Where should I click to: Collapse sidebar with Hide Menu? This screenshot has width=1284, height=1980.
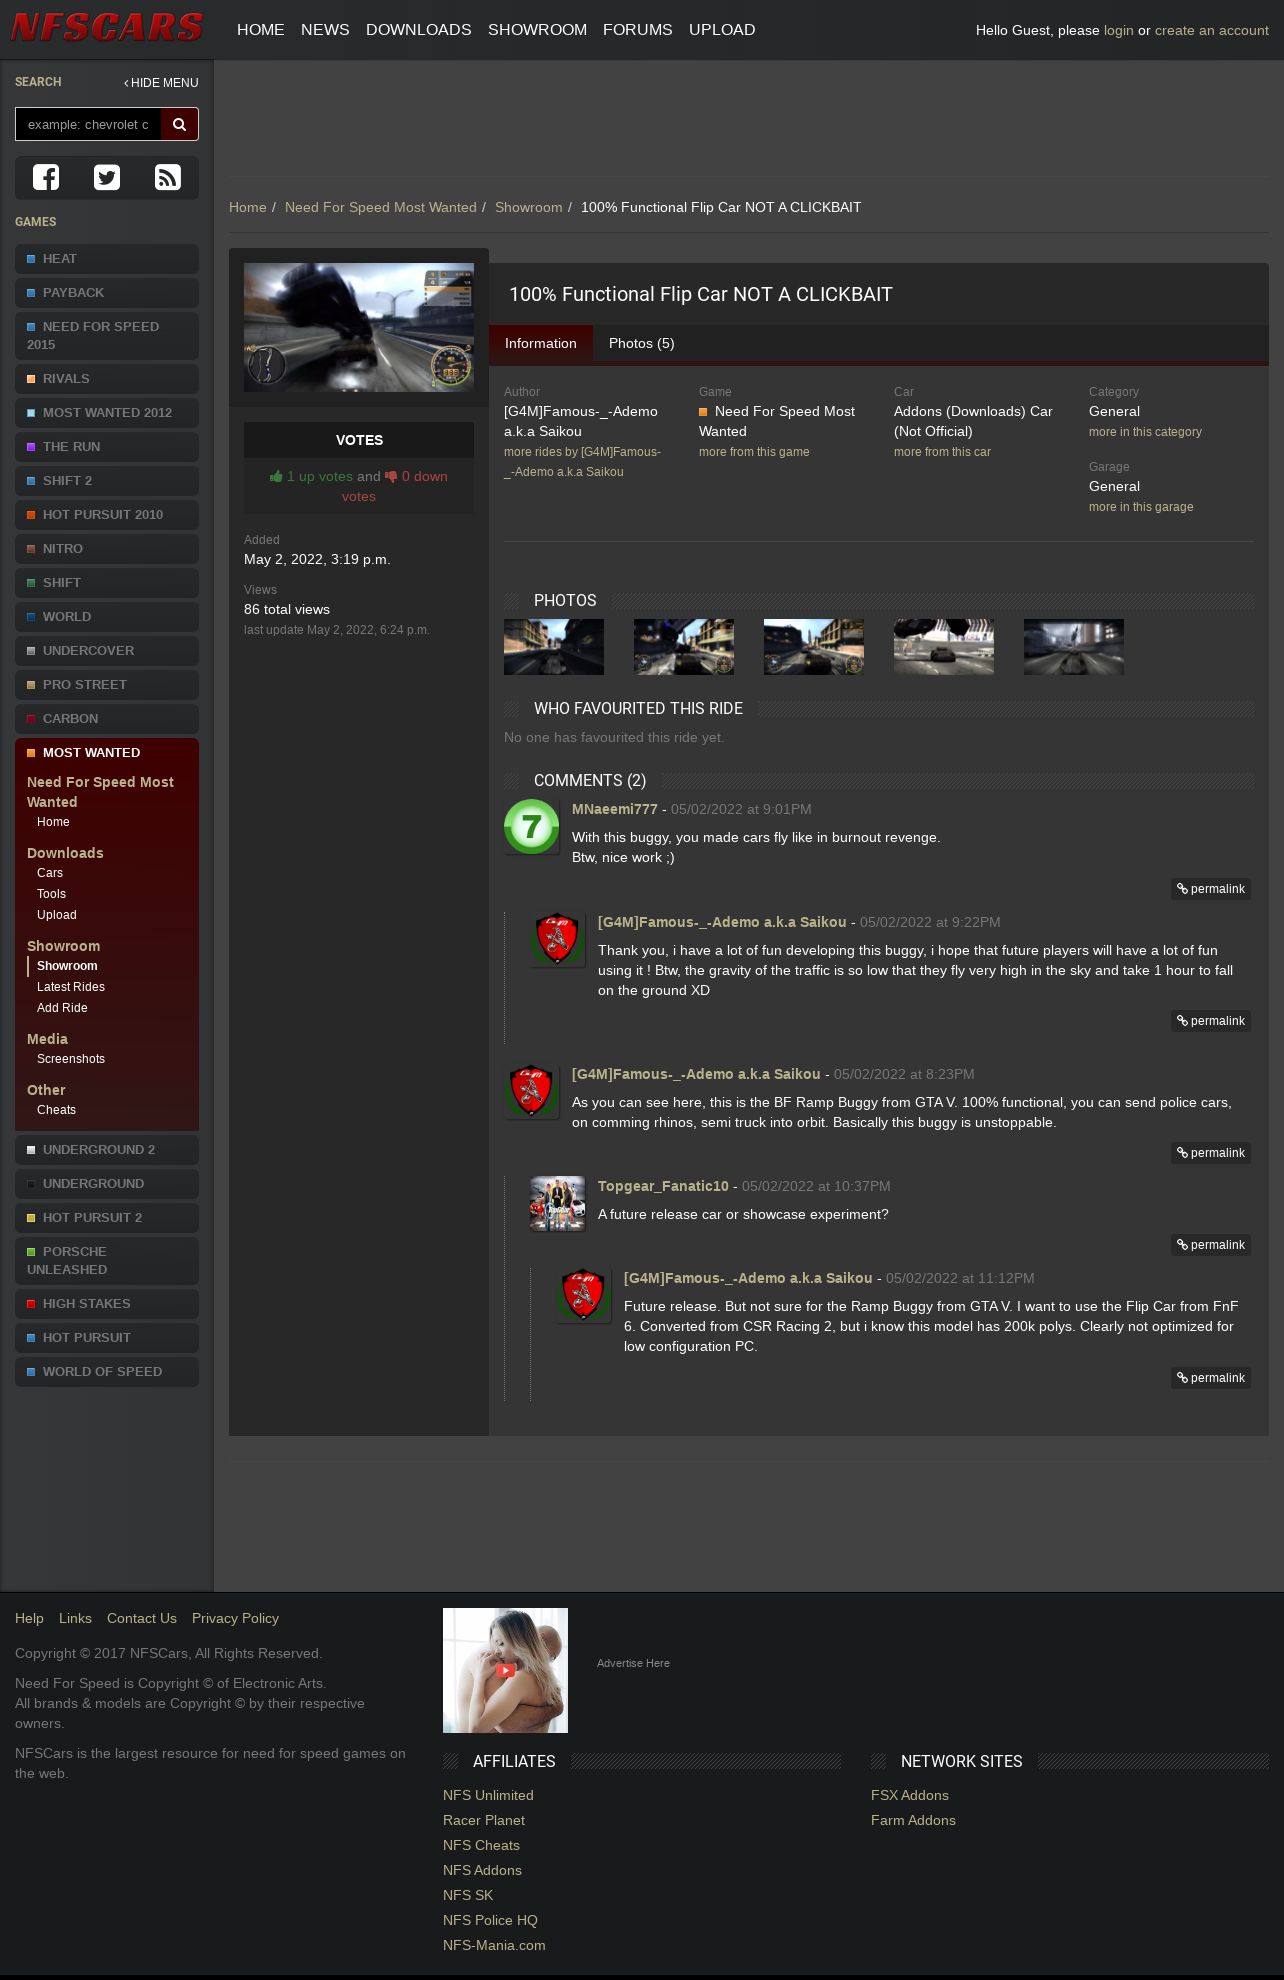click(161, 83)
